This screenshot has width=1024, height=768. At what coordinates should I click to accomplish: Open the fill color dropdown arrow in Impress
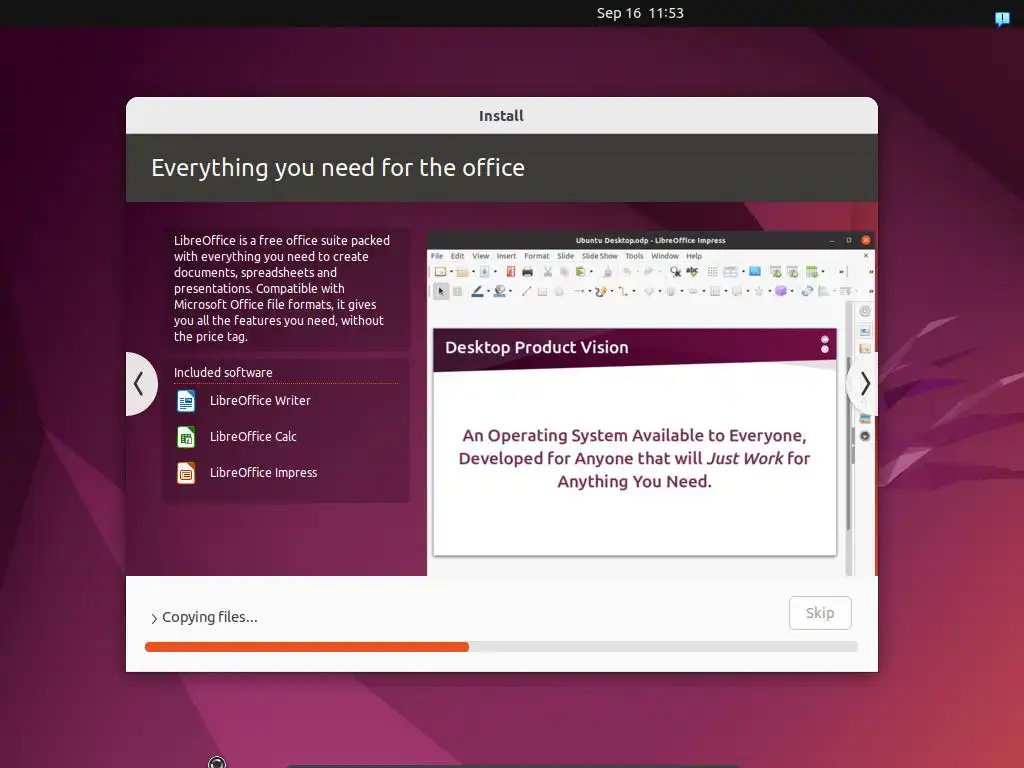(510, 291)
